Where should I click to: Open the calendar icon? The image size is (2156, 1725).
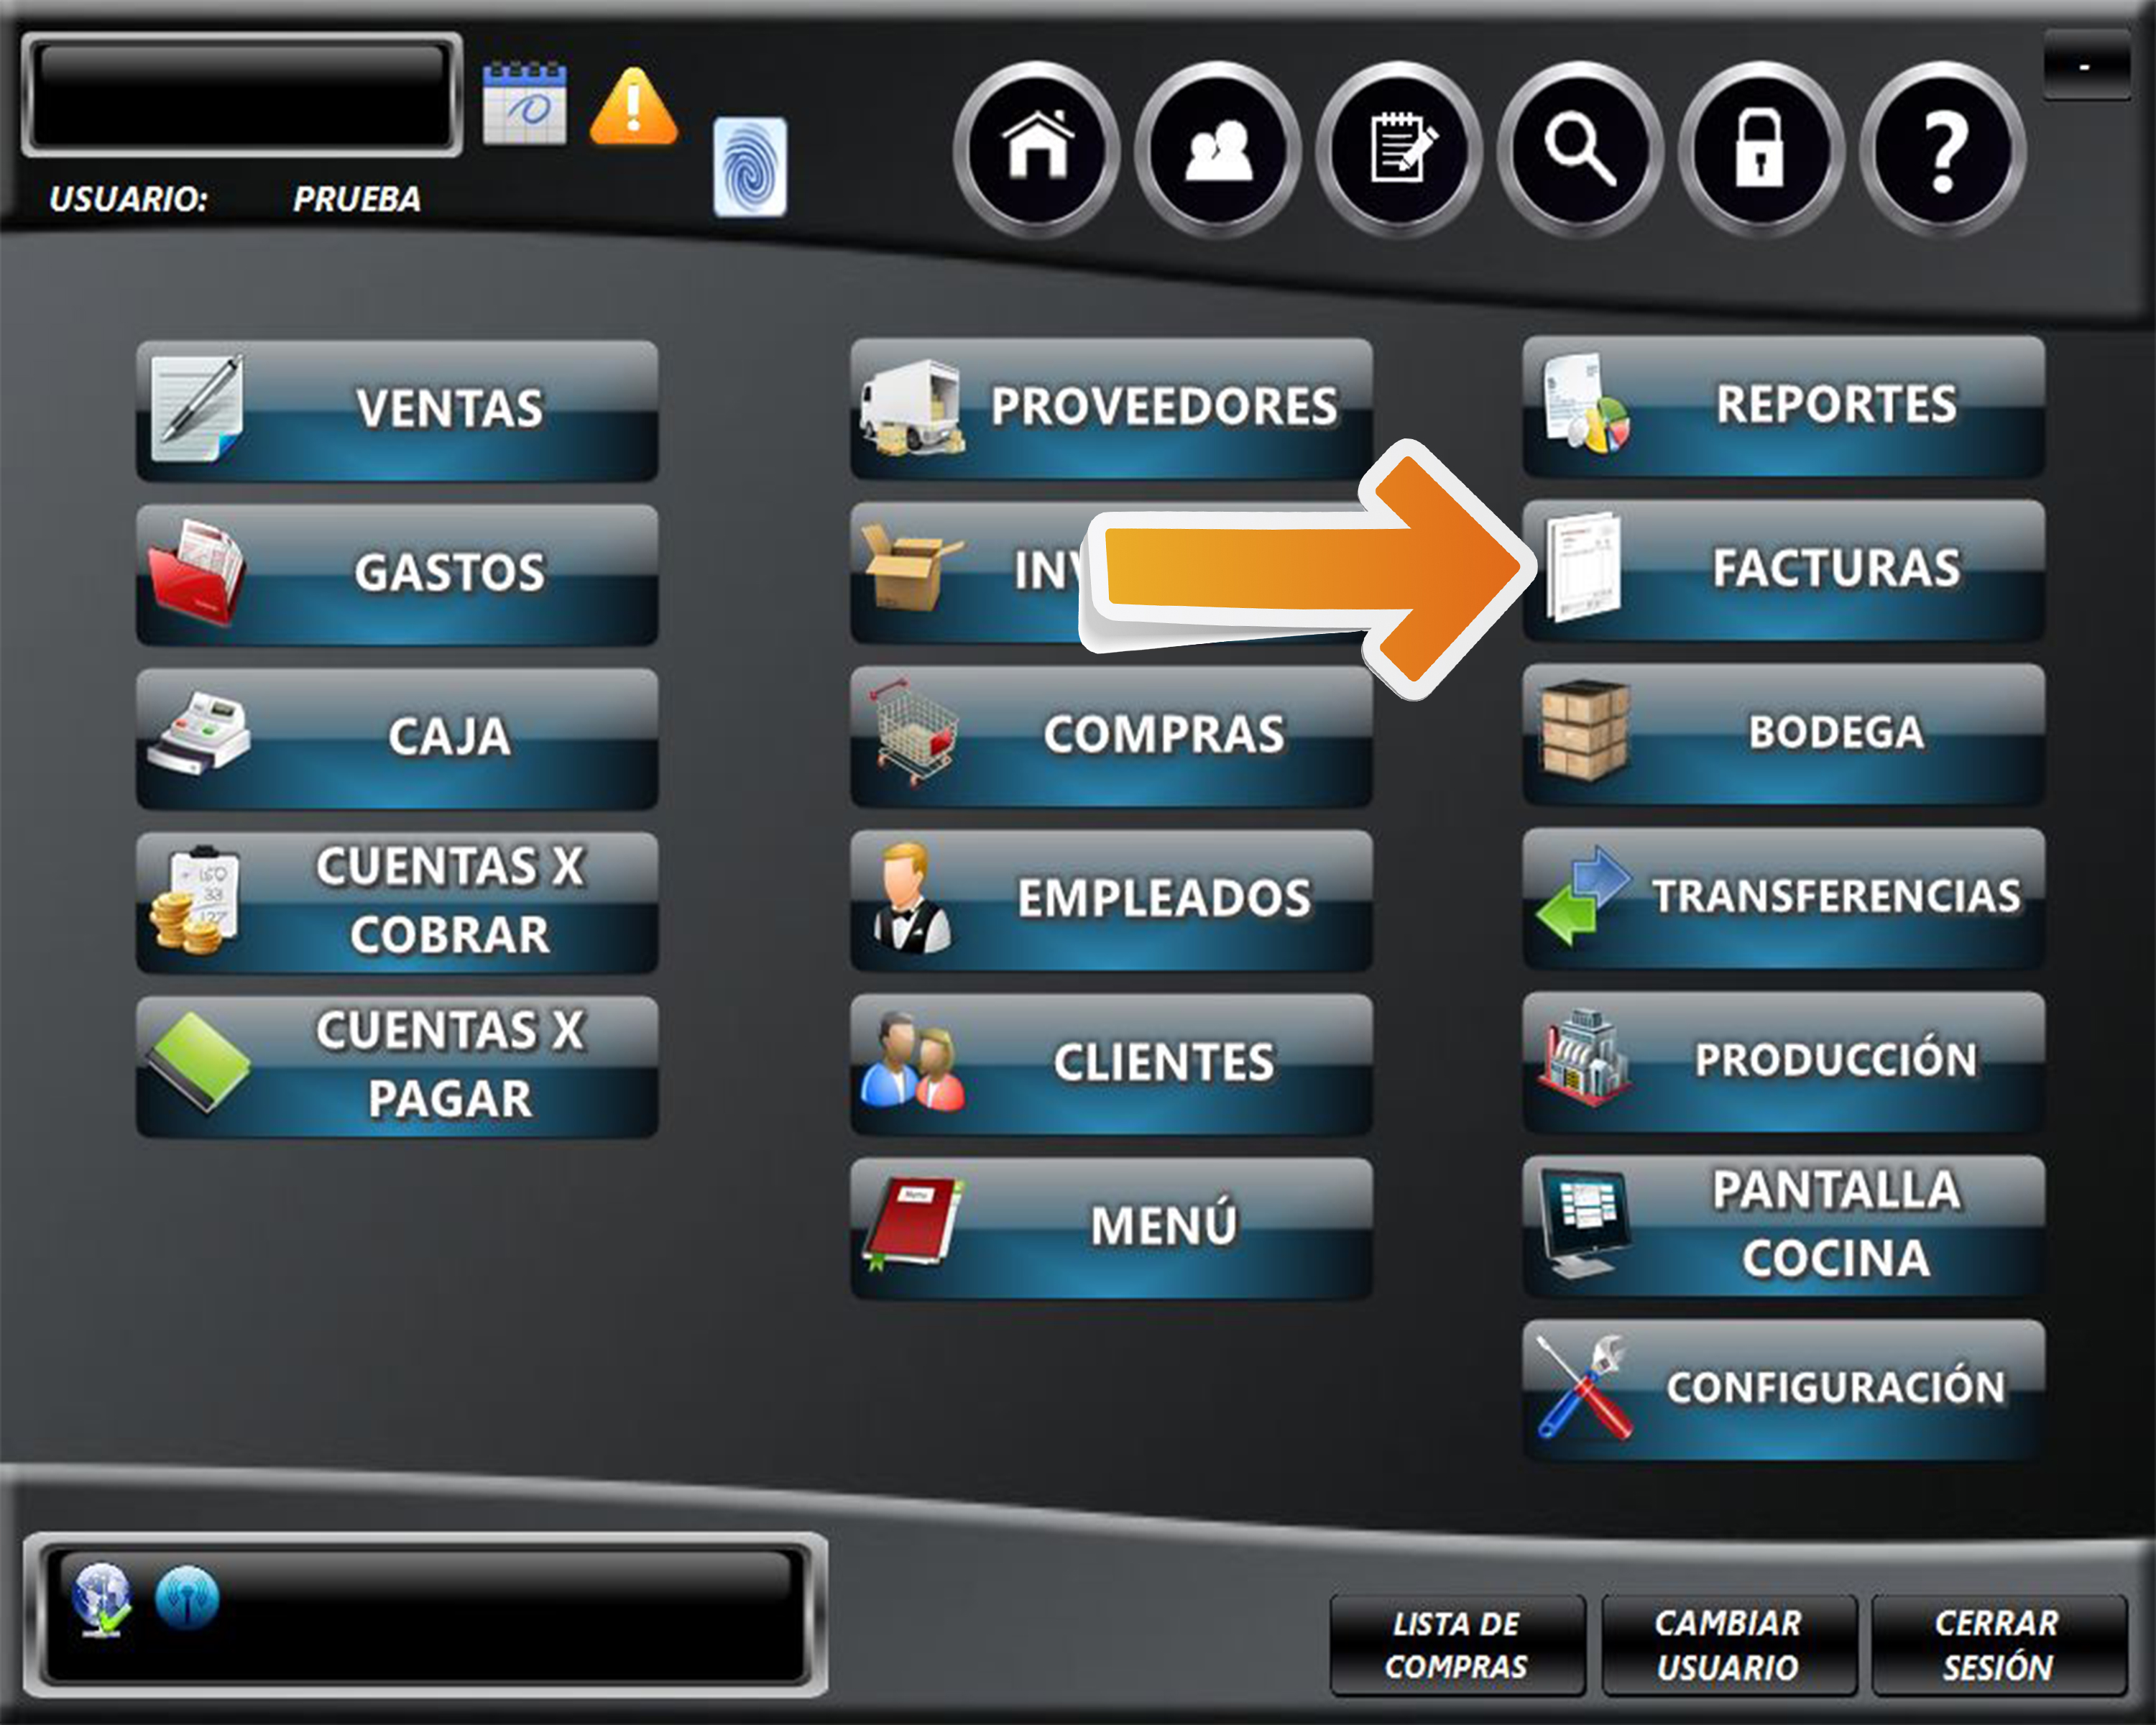point(524,104)
